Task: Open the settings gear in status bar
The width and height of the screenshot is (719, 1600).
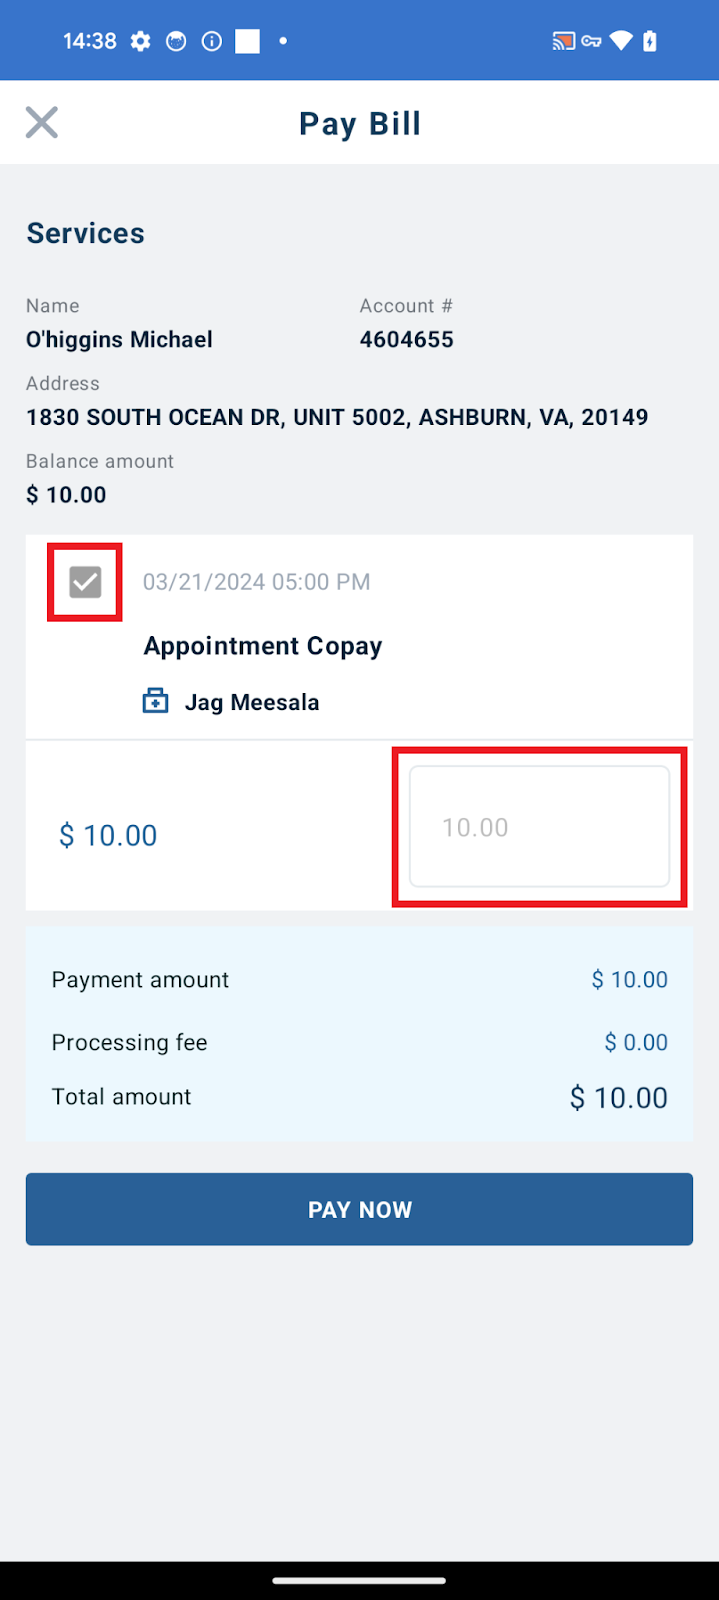Action: [x=141, y=41]
